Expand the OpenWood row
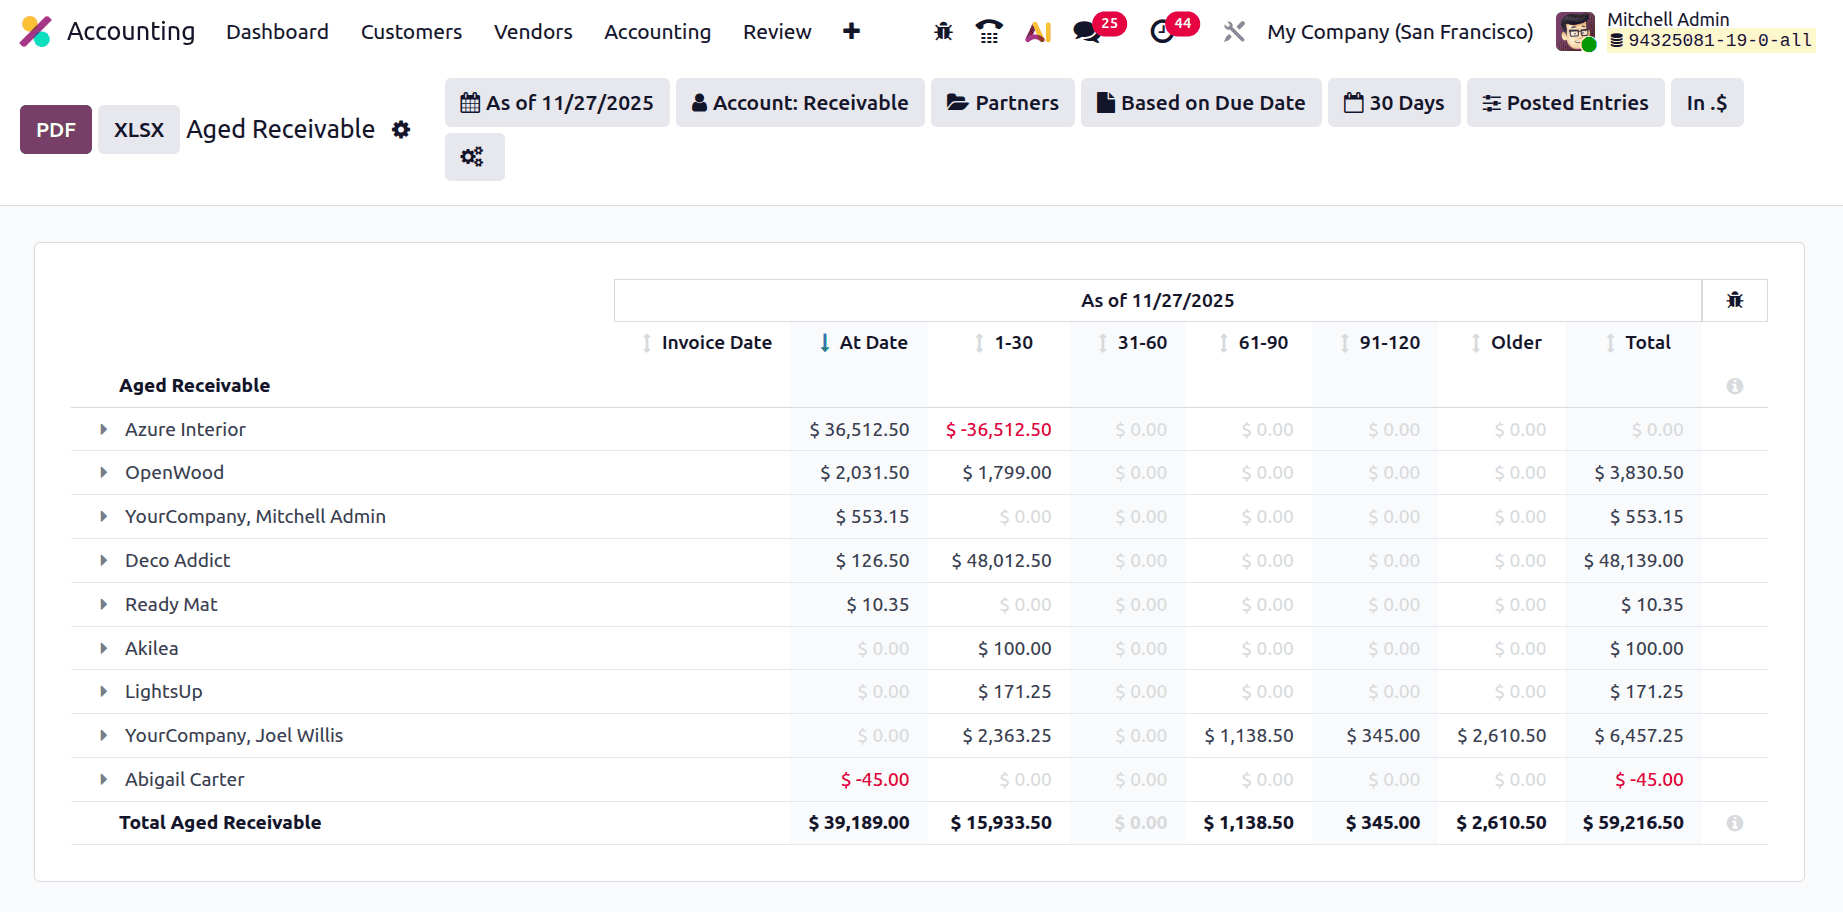The image size is (1843, 912). coord(103,472)
